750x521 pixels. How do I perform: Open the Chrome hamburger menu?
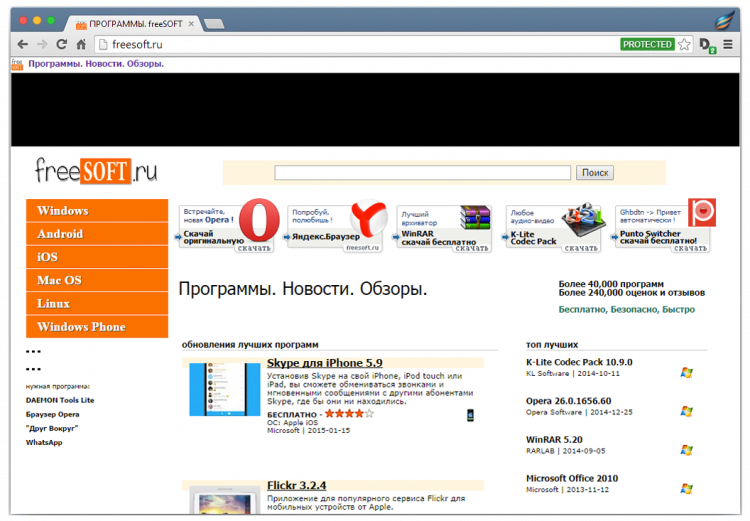[728, 44]
